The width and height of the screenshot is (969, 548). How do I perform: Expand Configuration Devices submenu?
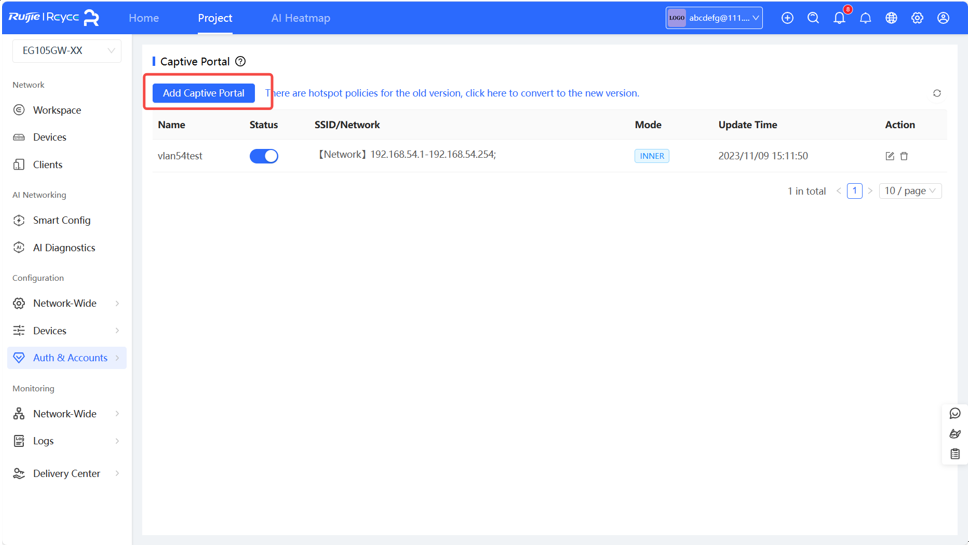tap(117, 331)
